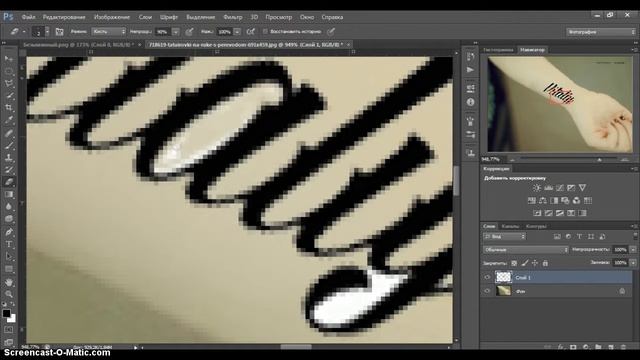Screen dimensions: 640x360
Task: Select the Path Selection tool
Action: pyautogui.click(x=9, y=257)
